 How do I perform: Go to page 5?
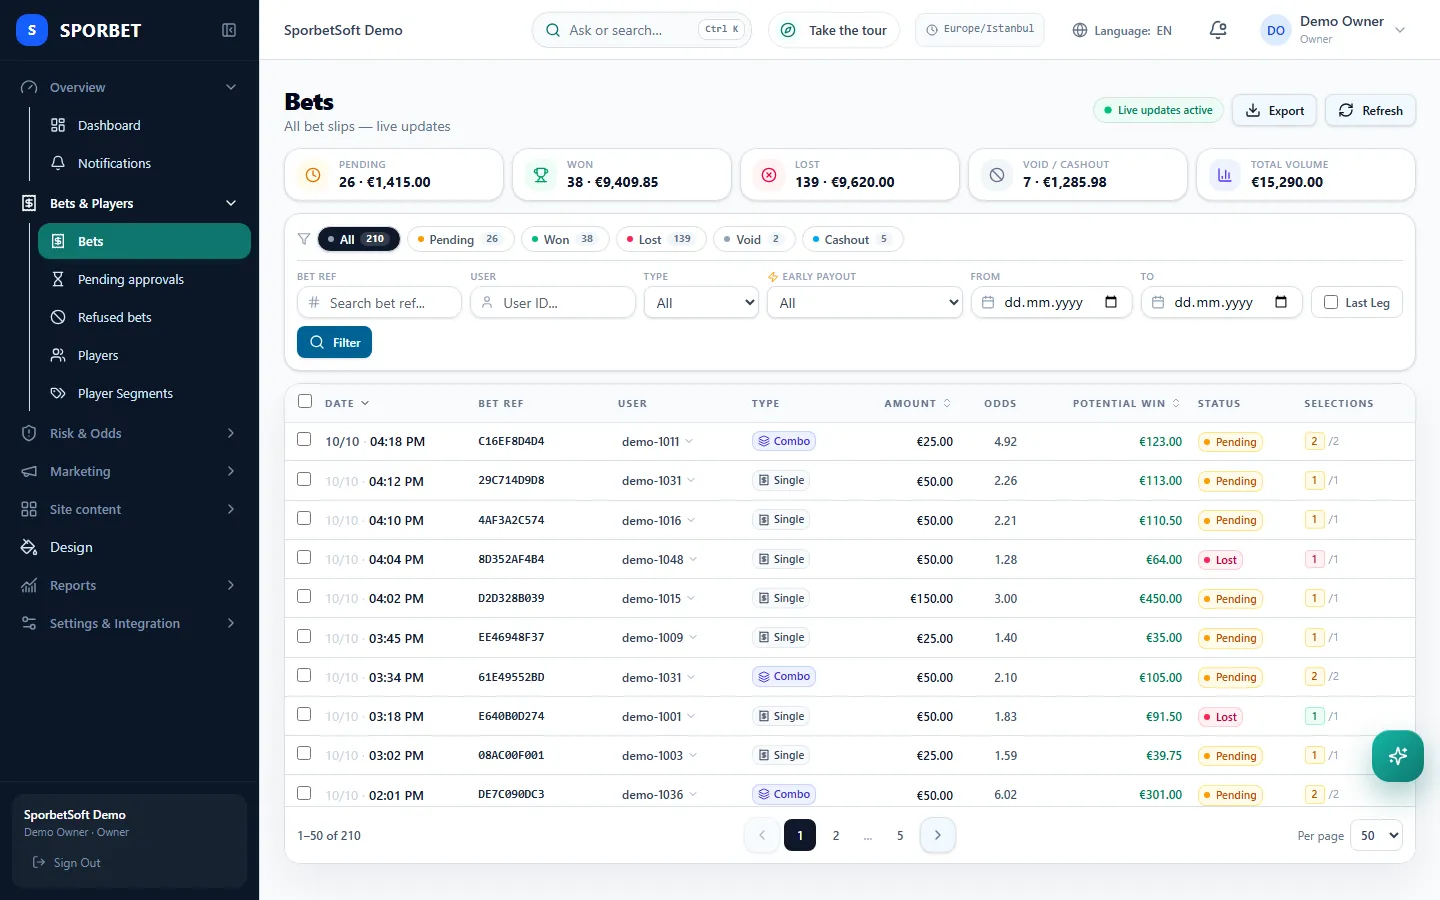[900, 835]
